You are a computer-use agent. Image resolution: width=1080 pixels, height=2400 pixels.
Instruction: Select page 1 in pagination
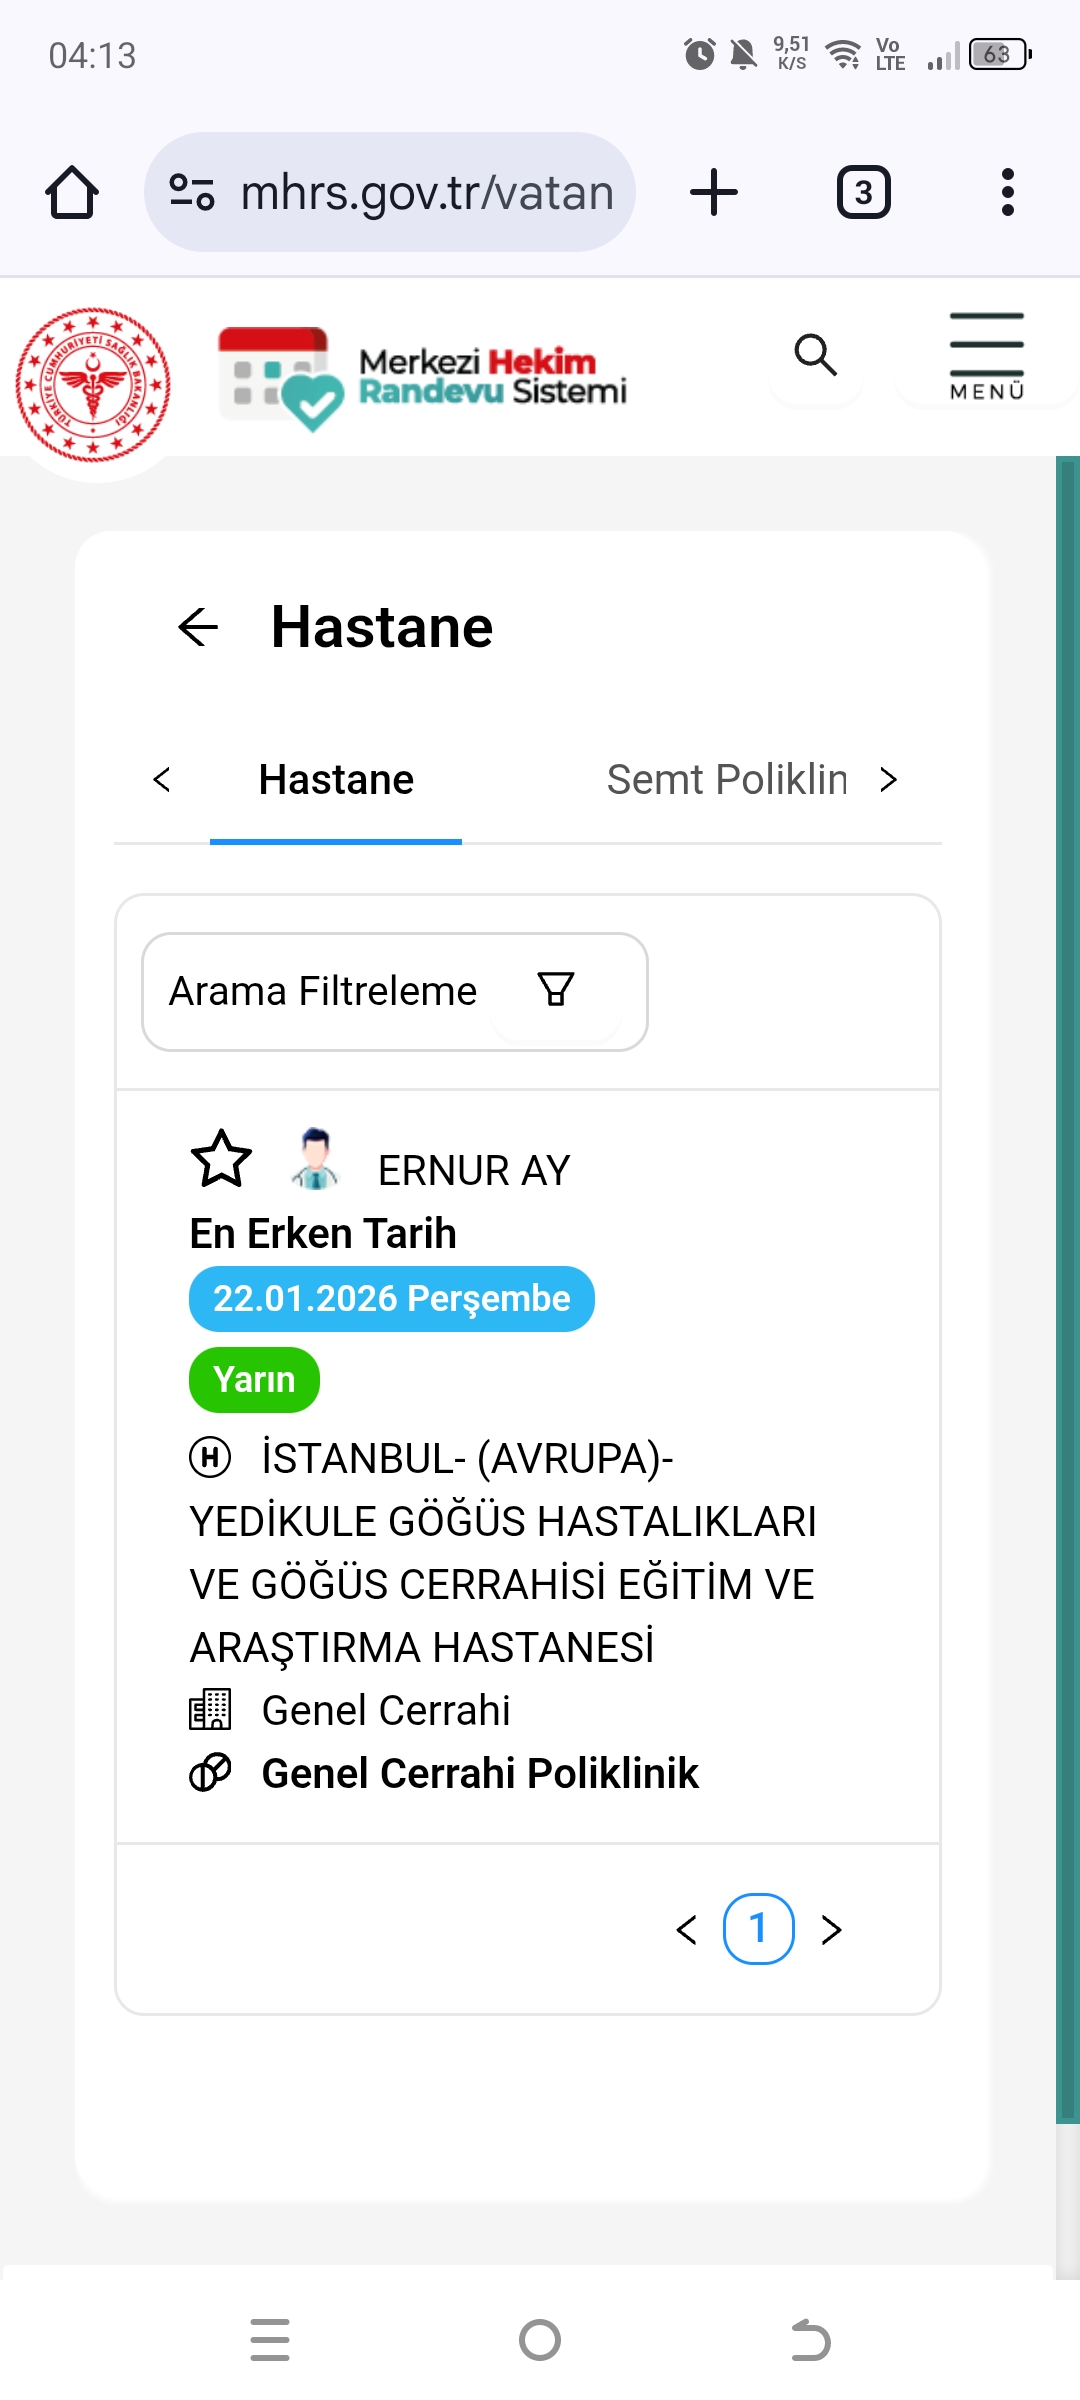759,1929
